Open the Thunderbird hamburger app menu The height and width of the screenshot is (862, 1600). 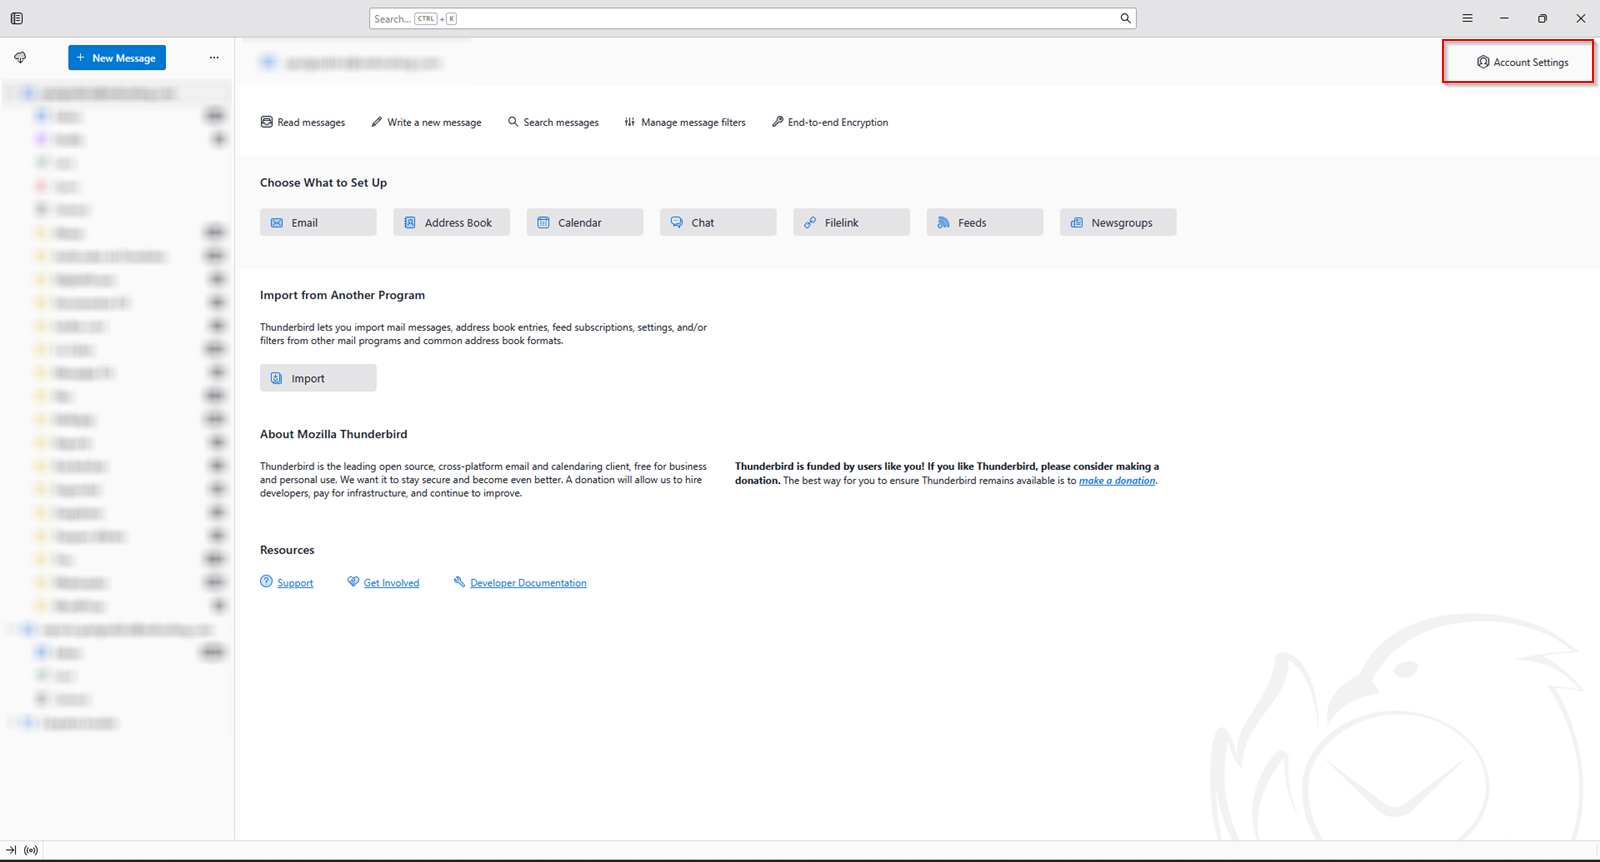(1467, 18)
